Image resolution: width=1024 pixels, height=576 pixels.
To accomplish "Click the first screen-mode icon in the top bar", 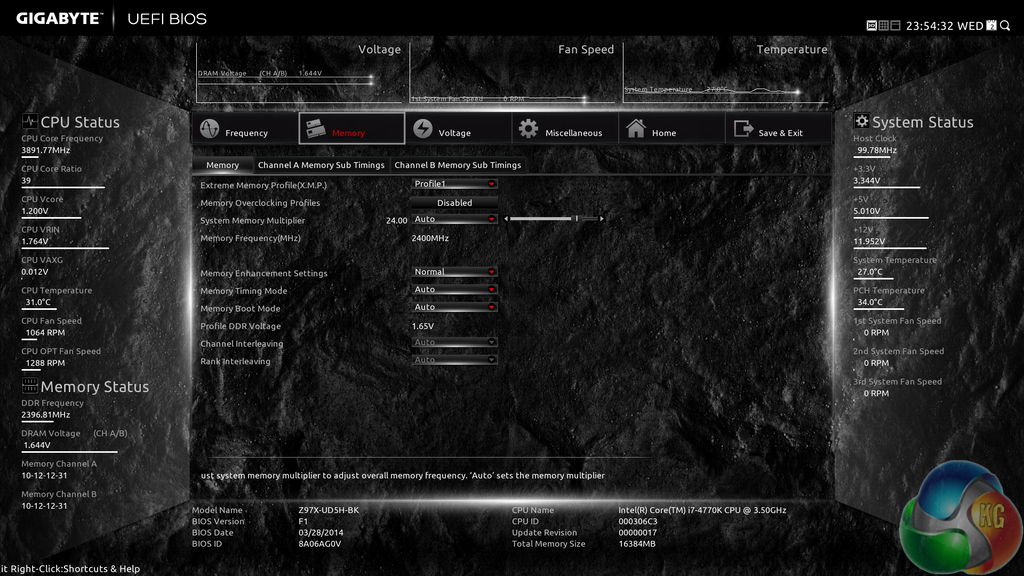I will 871,25.
